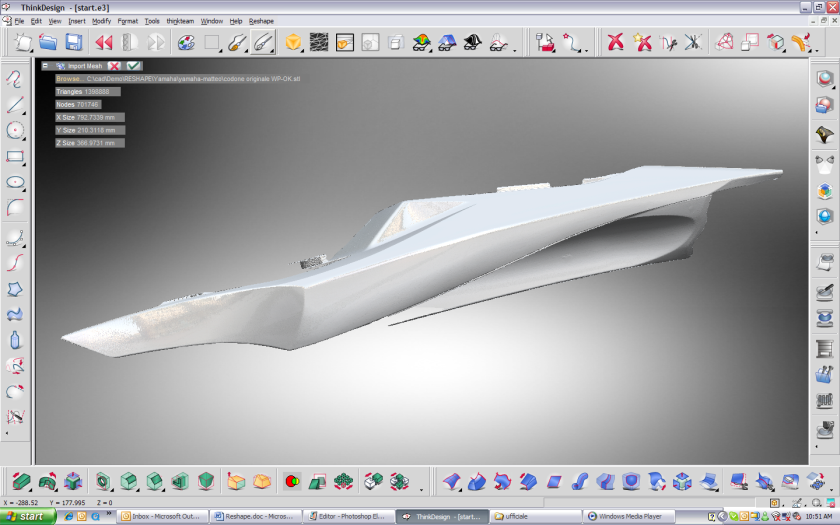Click Browse to choose mesh file
The width and height of the screenshot is (840, 525).
click(x=69, y=78)
